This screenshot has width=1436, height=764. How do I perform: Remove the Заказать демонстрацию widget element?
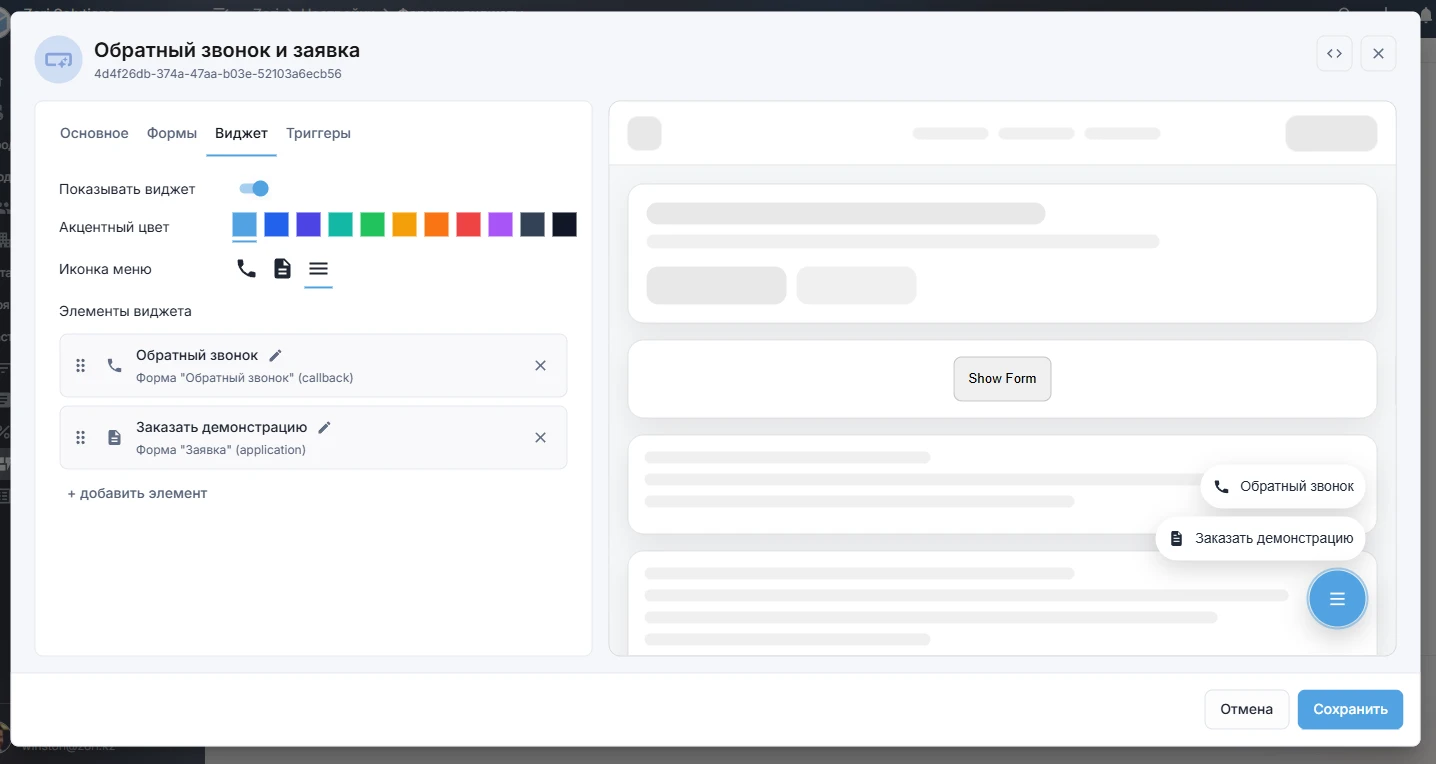(x=540, y=437)
